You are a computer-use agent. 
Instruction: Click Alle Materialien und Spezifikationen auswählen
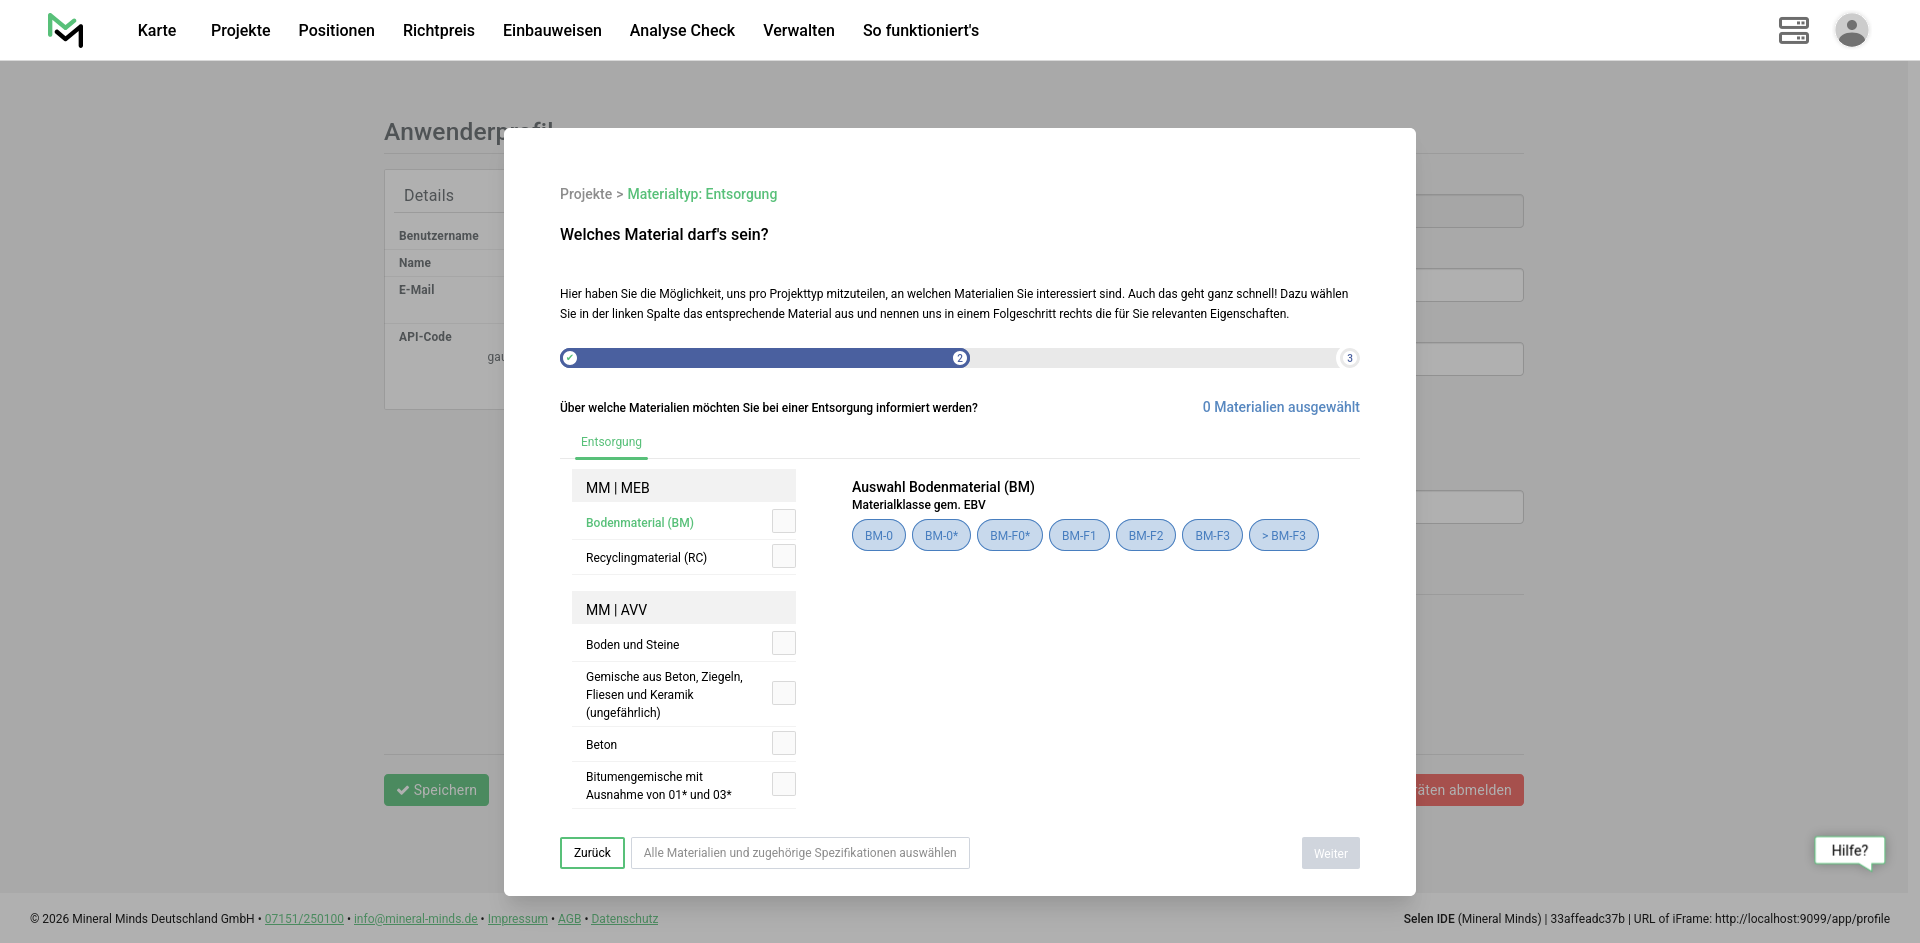pos(800,853)
